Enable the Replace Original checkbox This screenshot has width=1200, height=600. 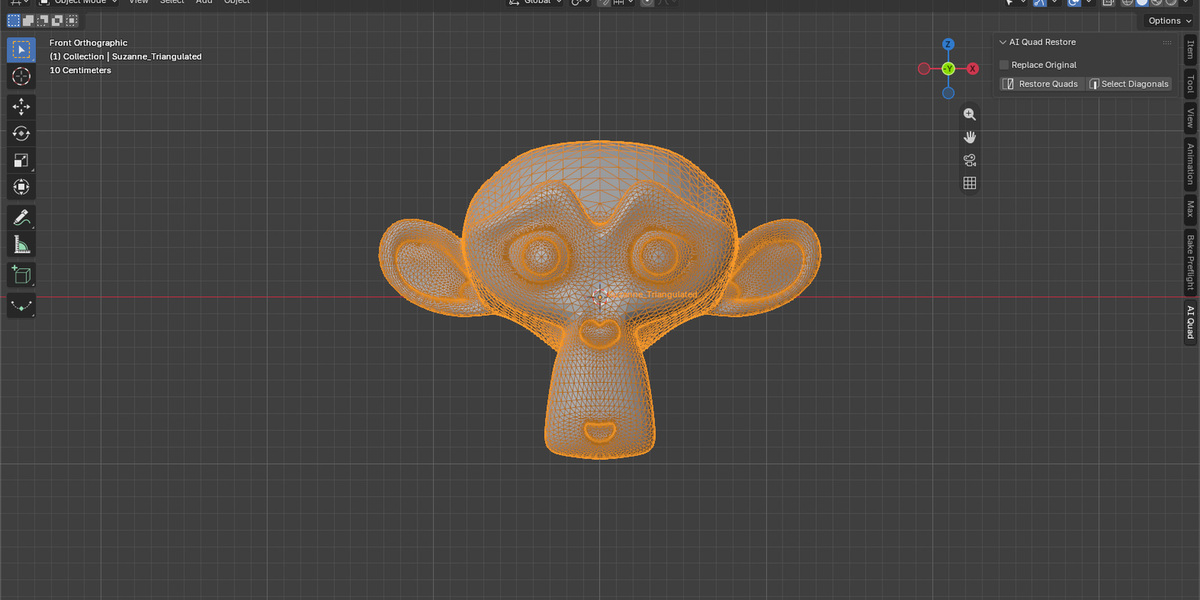tap(1005, 65)
